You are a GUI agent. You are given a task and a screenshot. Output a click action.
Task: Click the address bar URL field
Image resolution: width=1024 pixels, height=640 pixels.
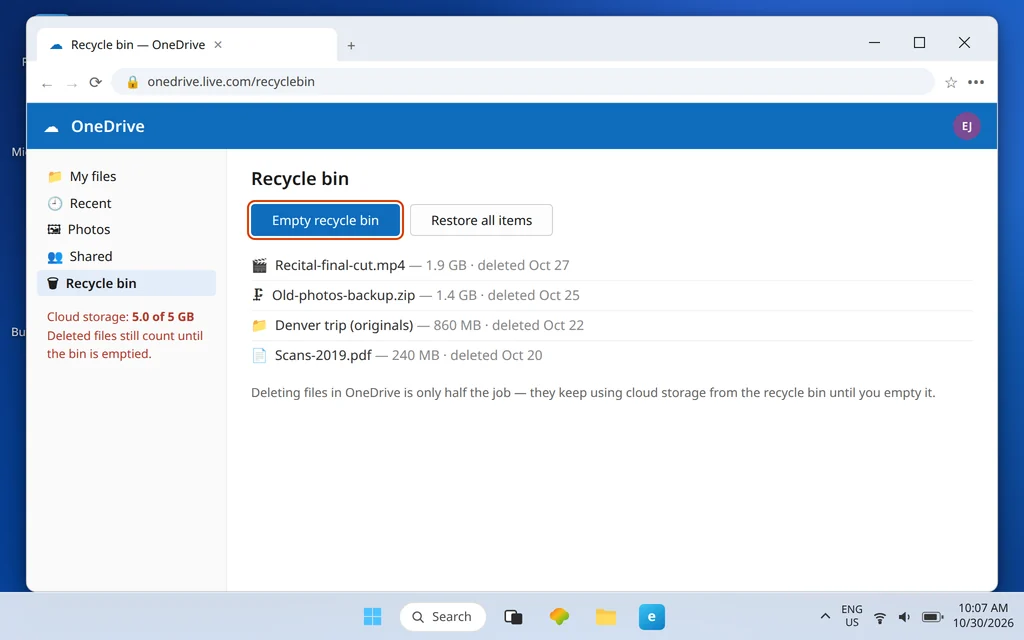point(522,82)
